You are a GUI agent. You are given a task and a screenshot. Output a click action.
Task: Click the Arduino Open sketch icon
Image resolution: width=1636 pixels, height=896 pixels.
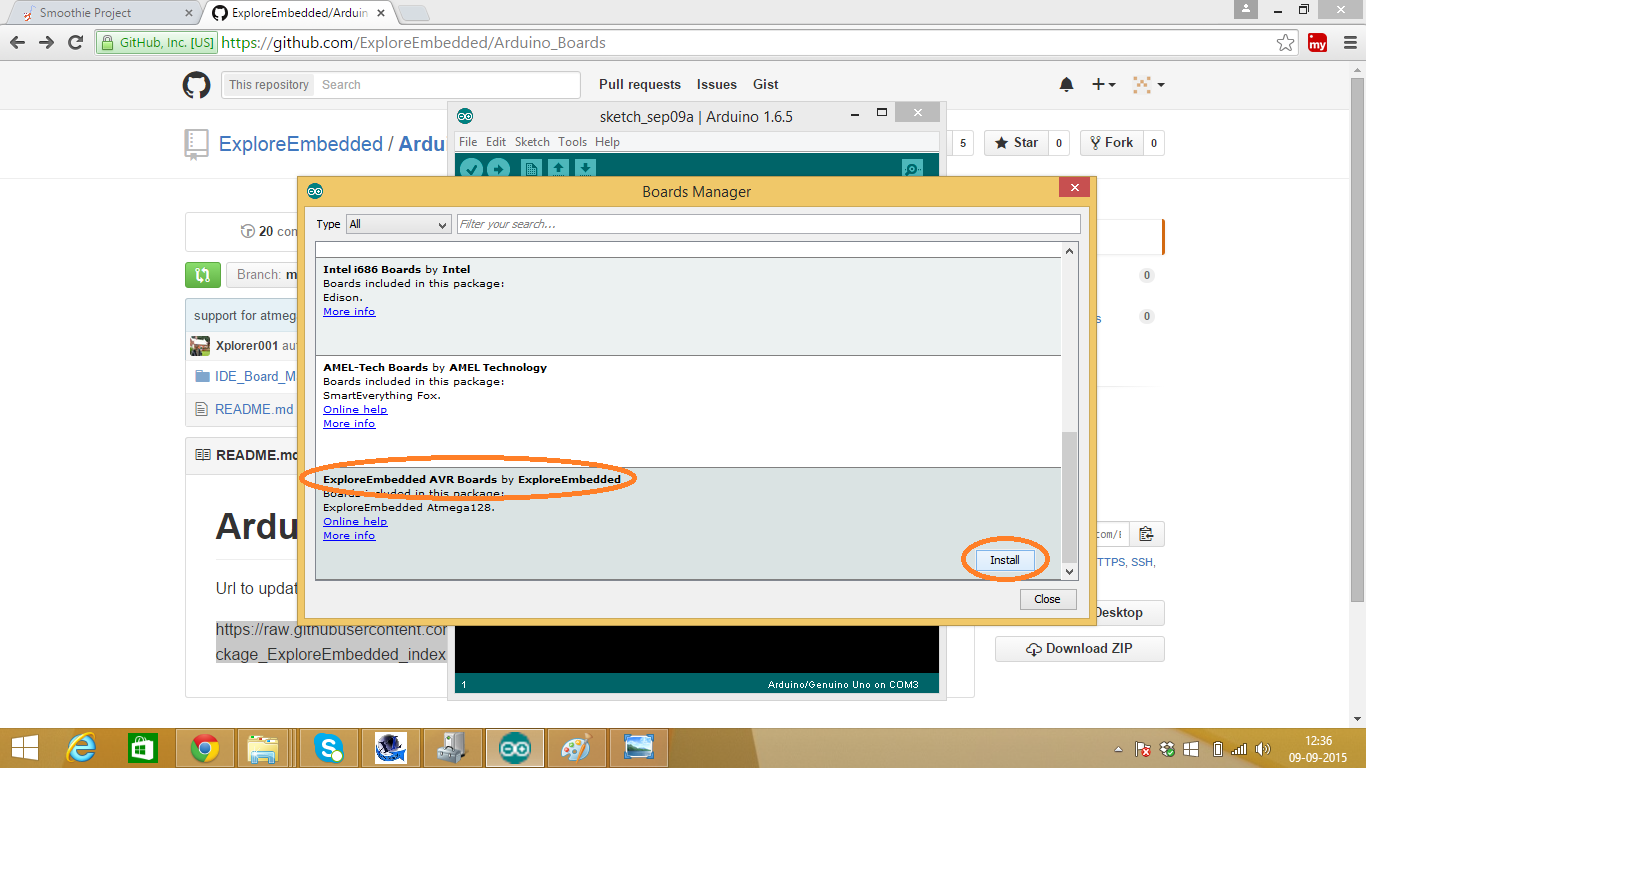558,168
